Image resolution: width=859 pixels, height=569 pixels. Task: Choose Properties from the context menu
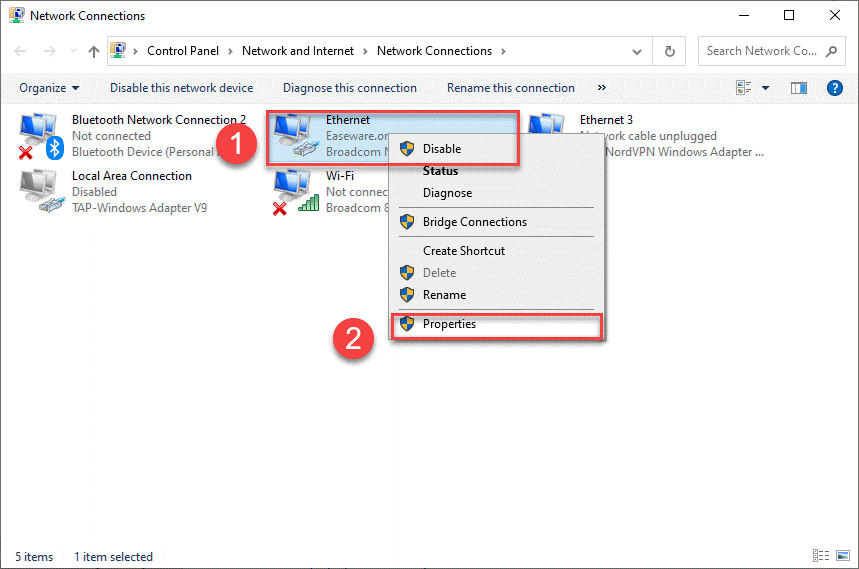tap(449, 324)
